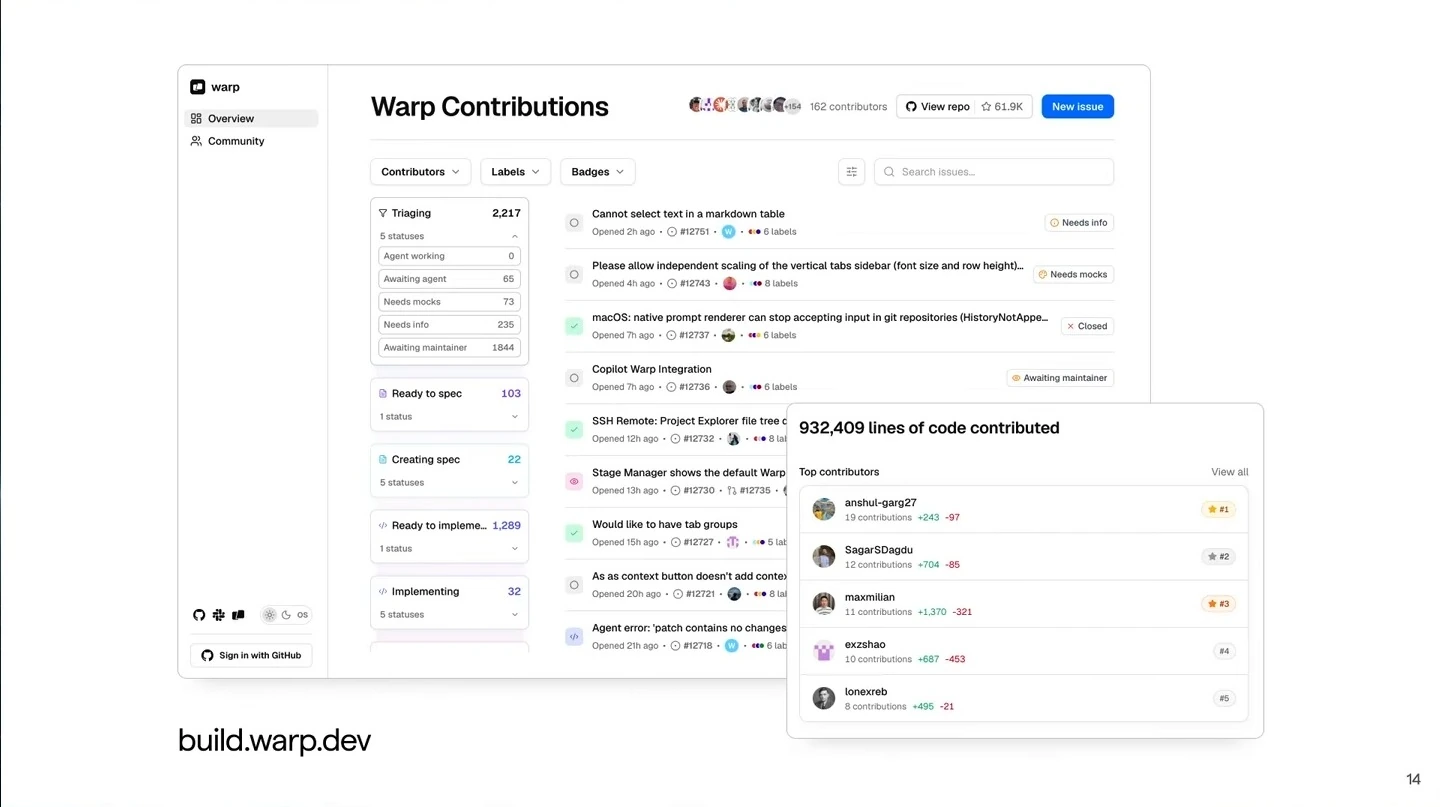1440x807 pixels.
Task: Open SagarSDagdu contributor row
Action: (1024, 557)
